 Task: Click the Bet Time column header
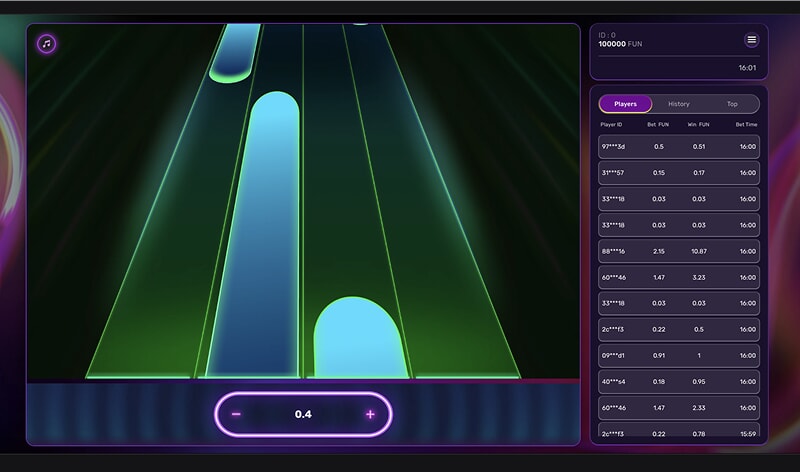click(x=746, y=125)
